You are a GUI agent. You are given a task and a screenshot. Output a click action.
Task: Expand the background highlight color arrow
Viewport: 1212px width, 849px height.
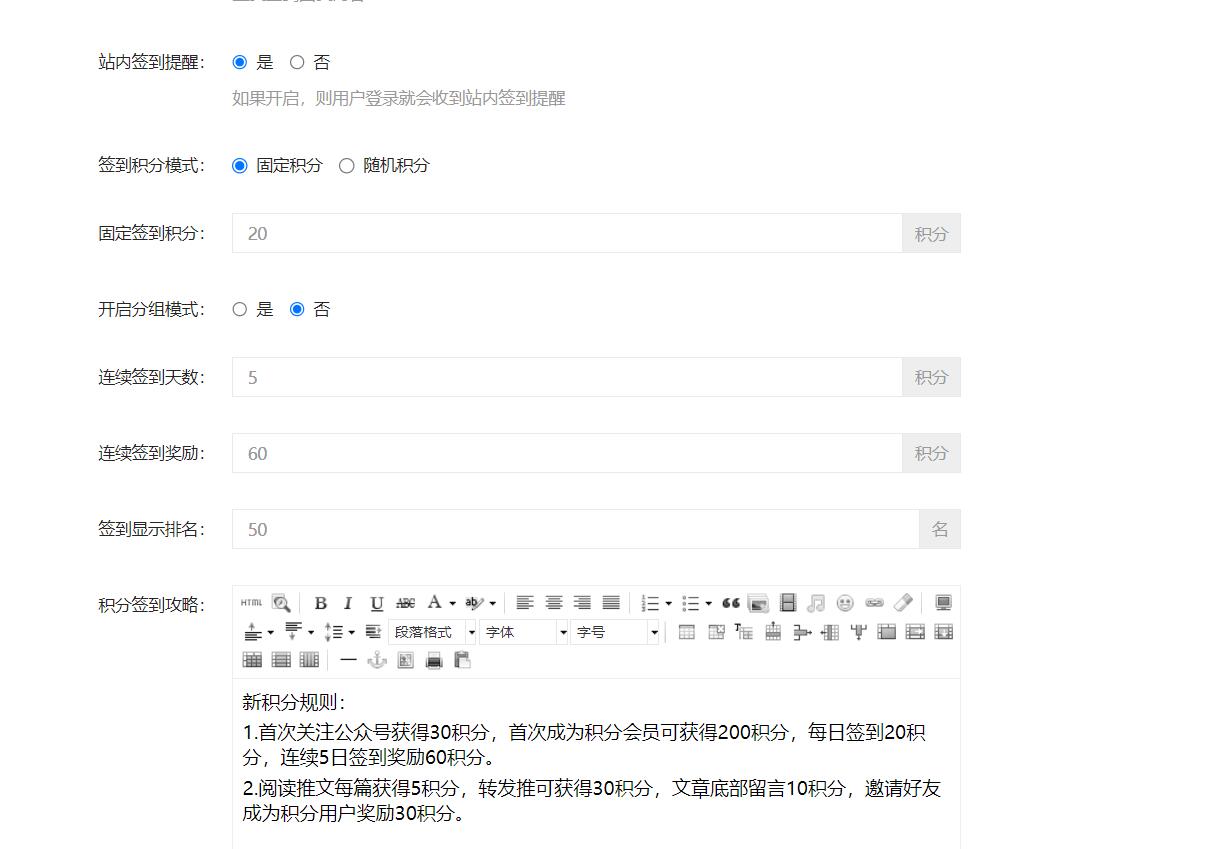tap(492, 603)
